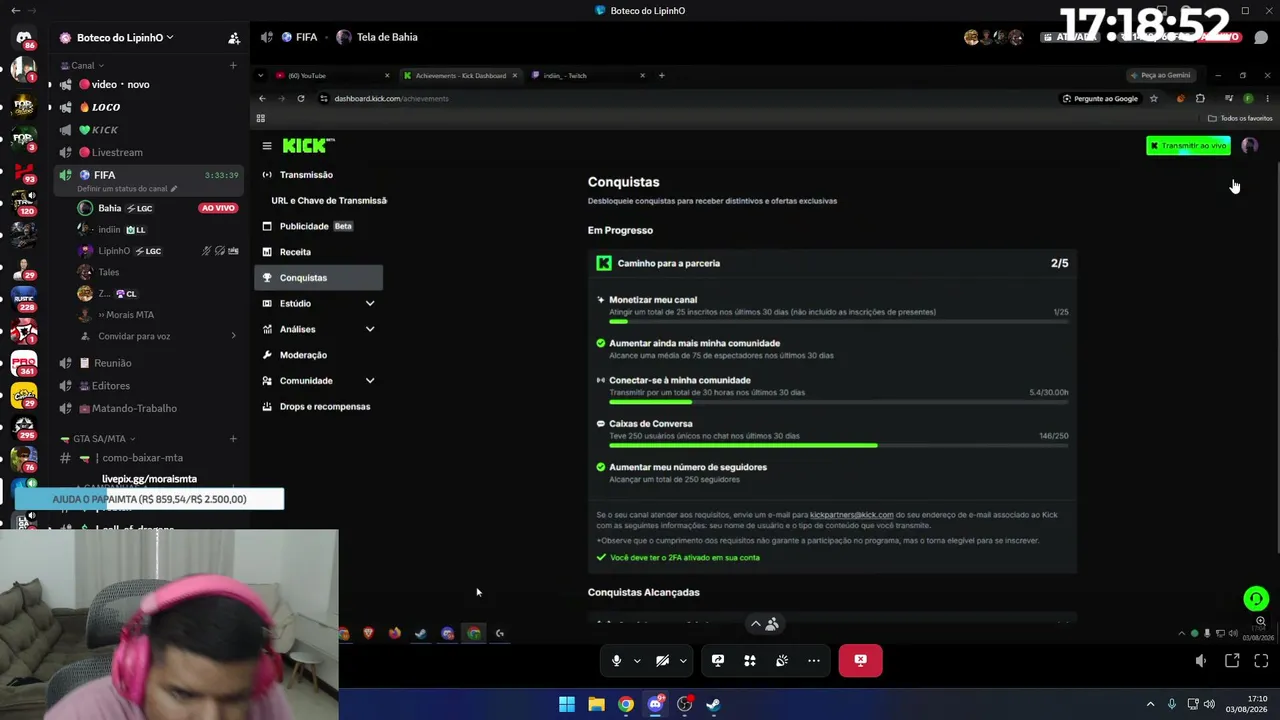Enter fullscreen for the stream
This screenshot has width=1280, height=720.
1261,661
